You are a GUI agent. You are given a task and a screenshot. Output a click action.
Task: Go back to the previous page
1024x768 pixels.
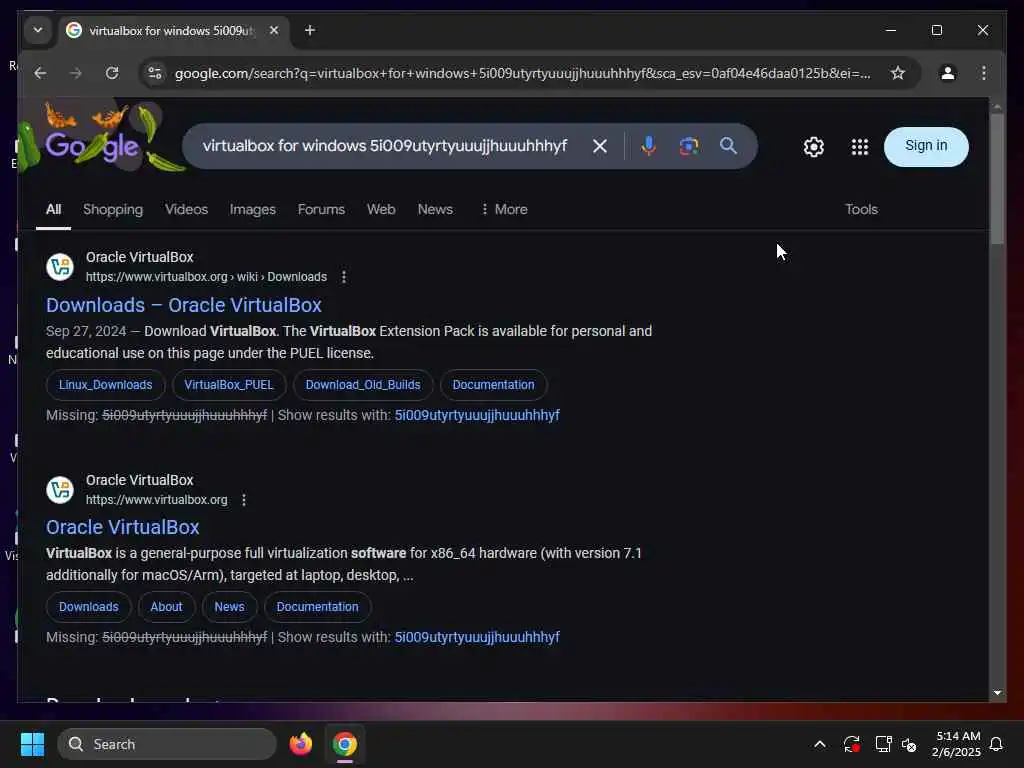point(40,73)
